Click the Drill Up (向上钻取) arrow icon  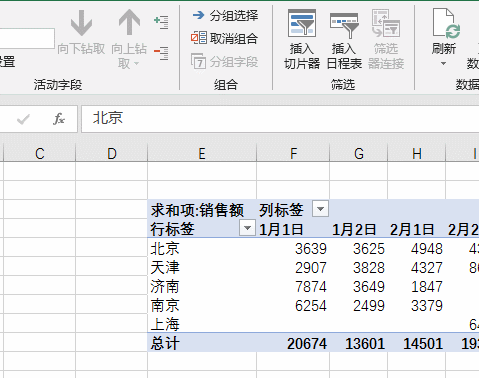pyautogui.click(x=129, y=22)
